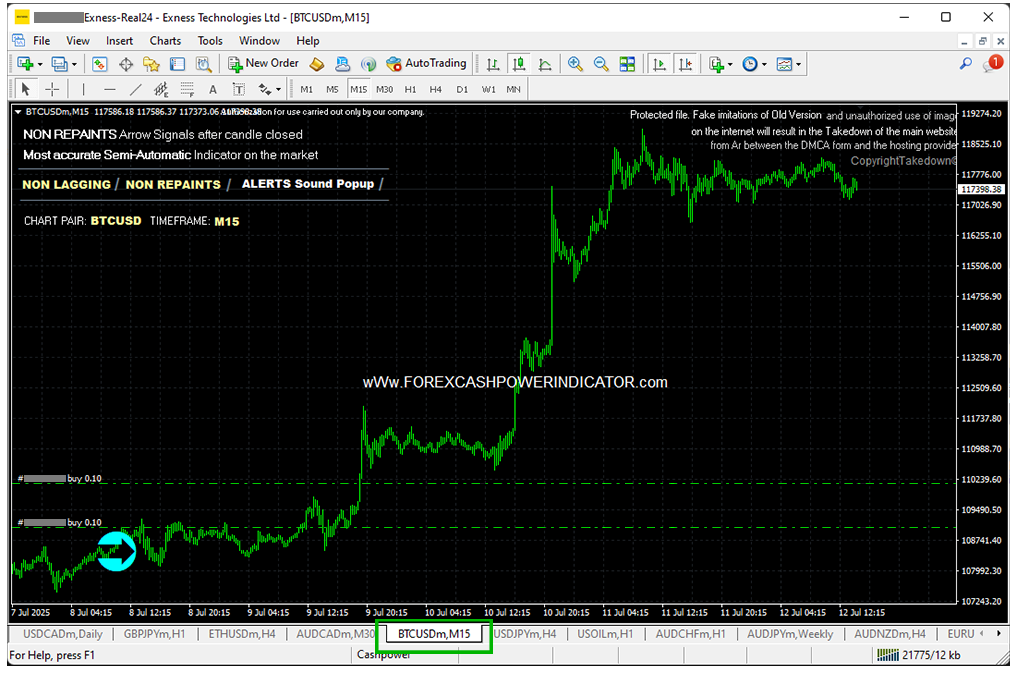Select the equidistant channel tool
This screenshot has width=1017, height=675.
[x=161, y=89]
